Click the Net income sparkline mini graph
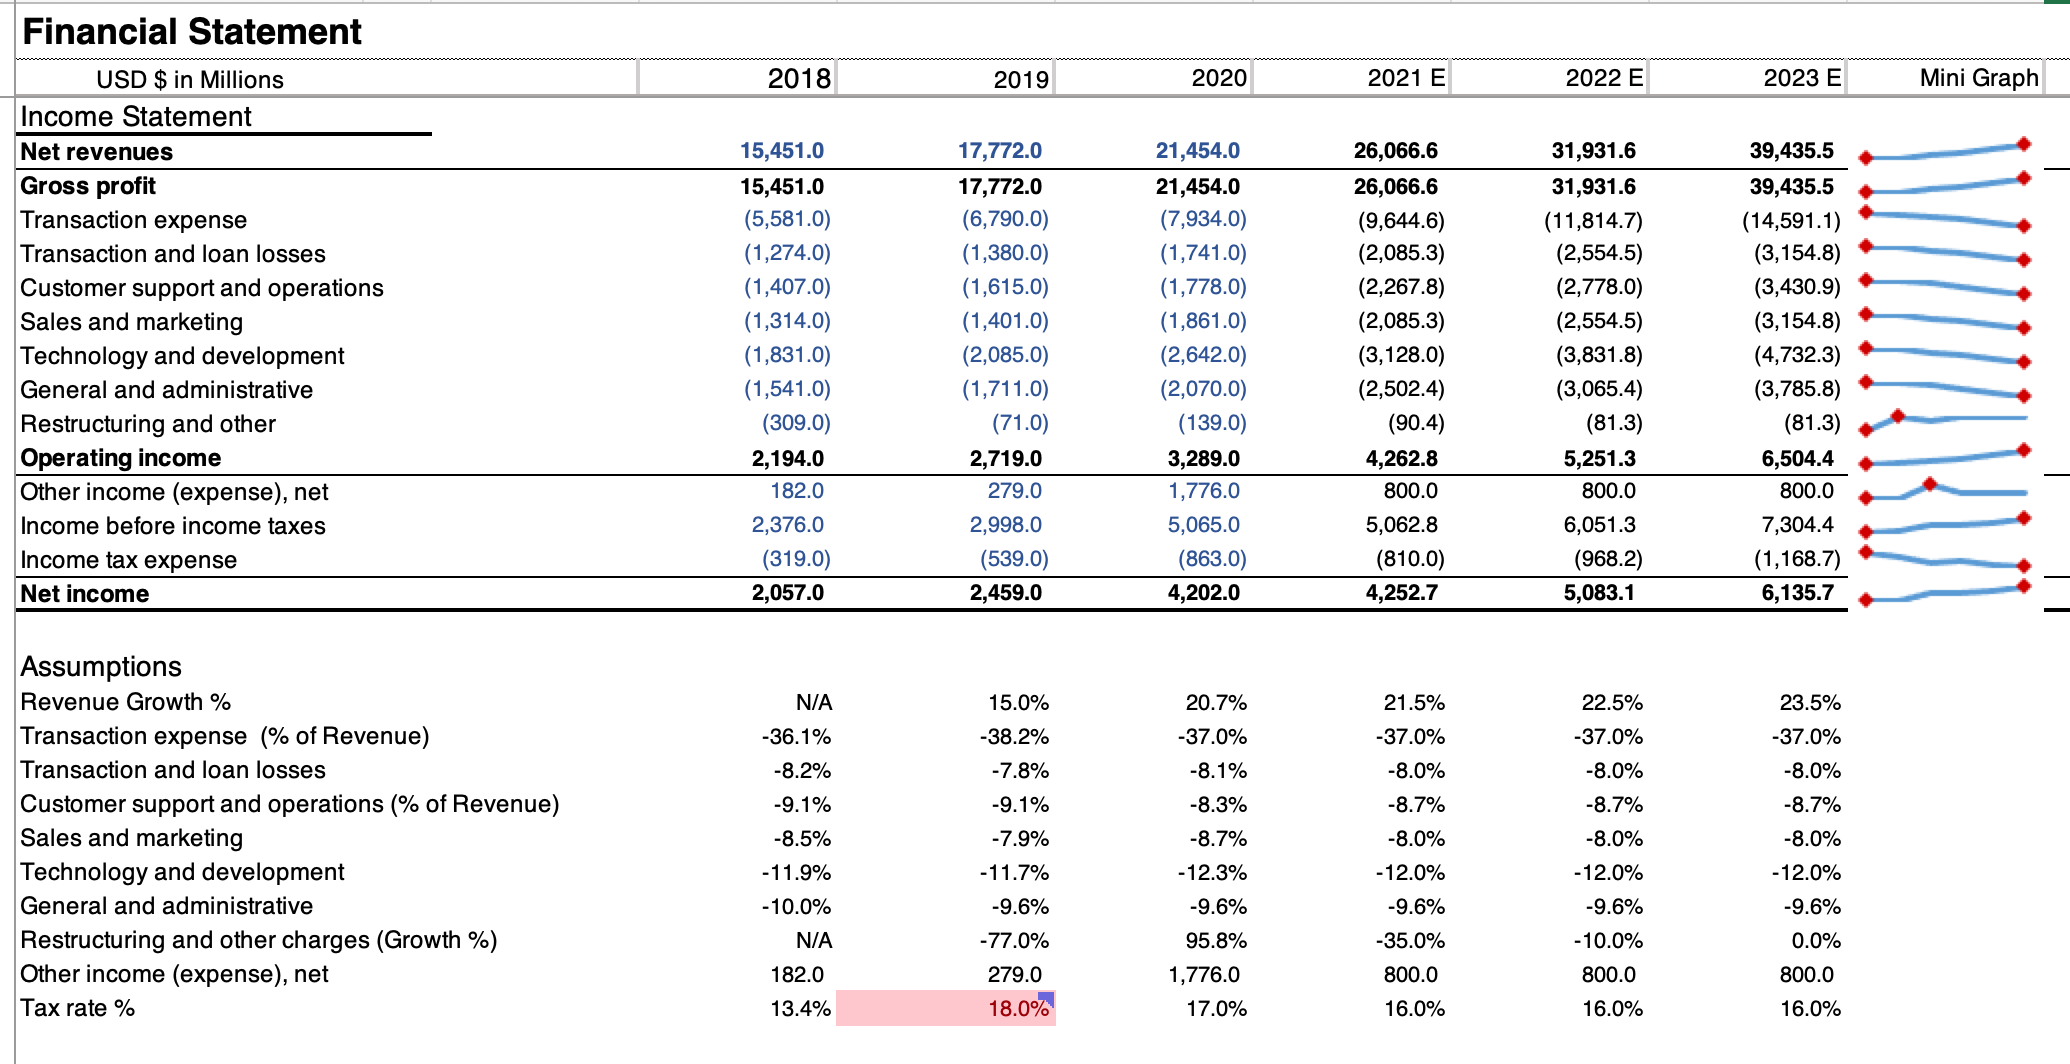 point(1945,593)
